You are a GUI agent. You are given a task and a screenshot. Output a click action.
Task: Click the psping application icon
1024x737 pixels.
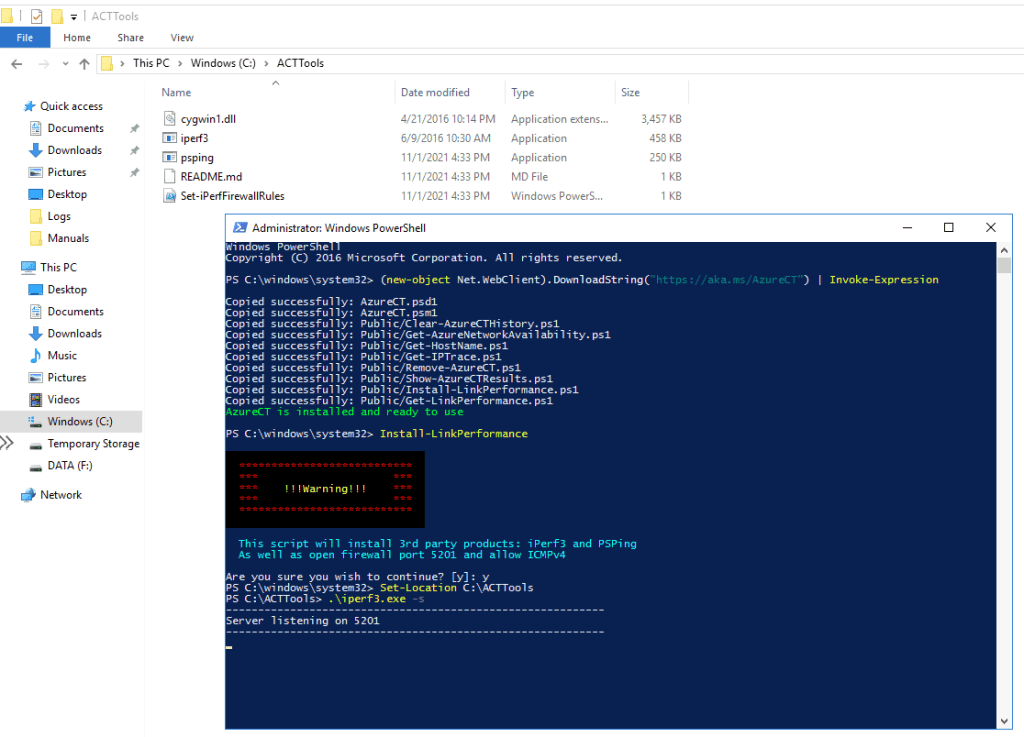(x=169, y=157)
